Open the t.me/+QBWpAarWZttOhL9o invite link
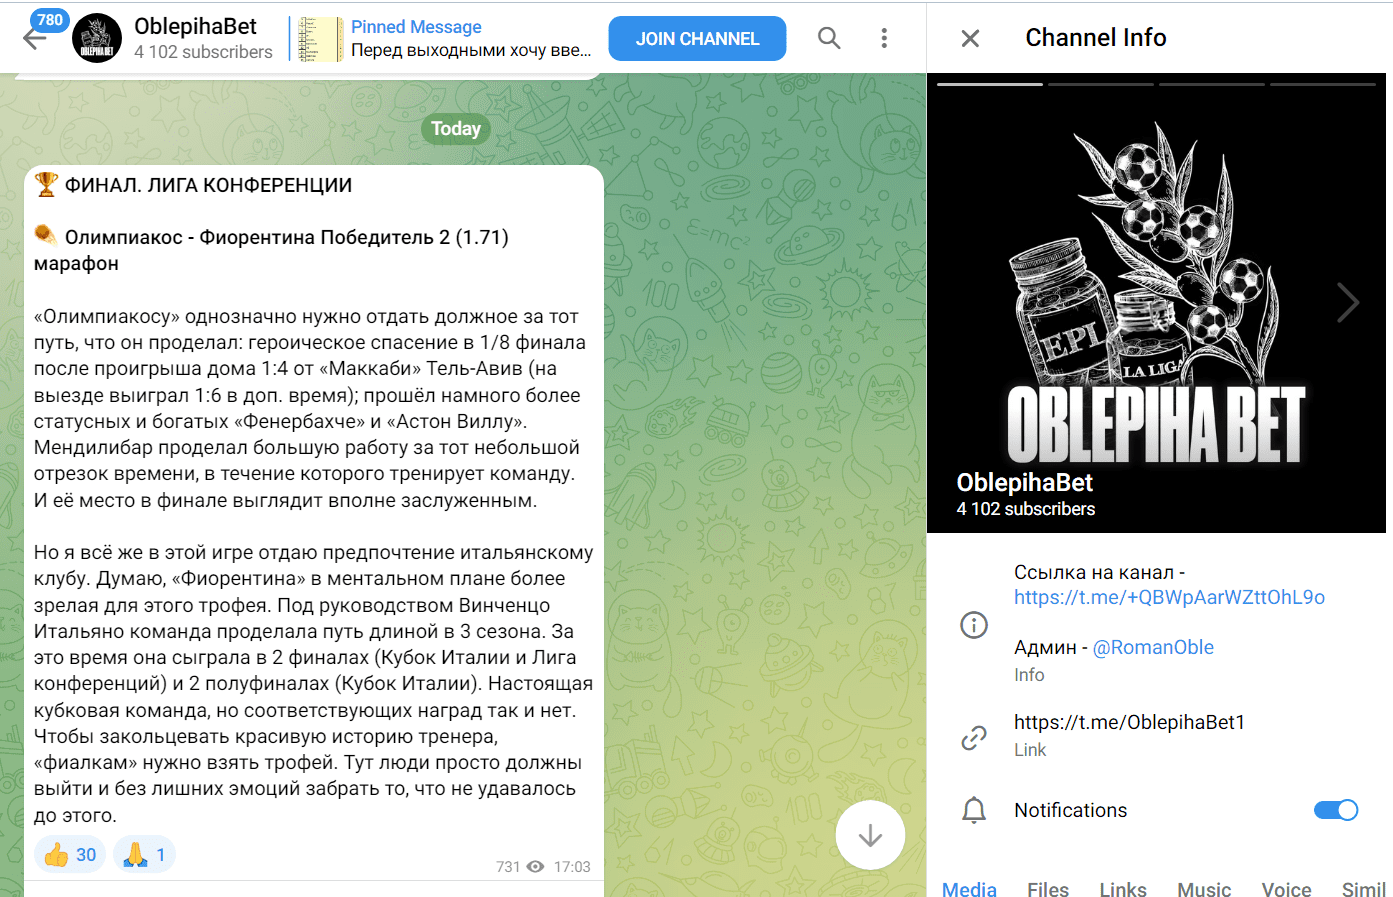Viewport: 1393px width, 897px height. [x=1169, y=597]
